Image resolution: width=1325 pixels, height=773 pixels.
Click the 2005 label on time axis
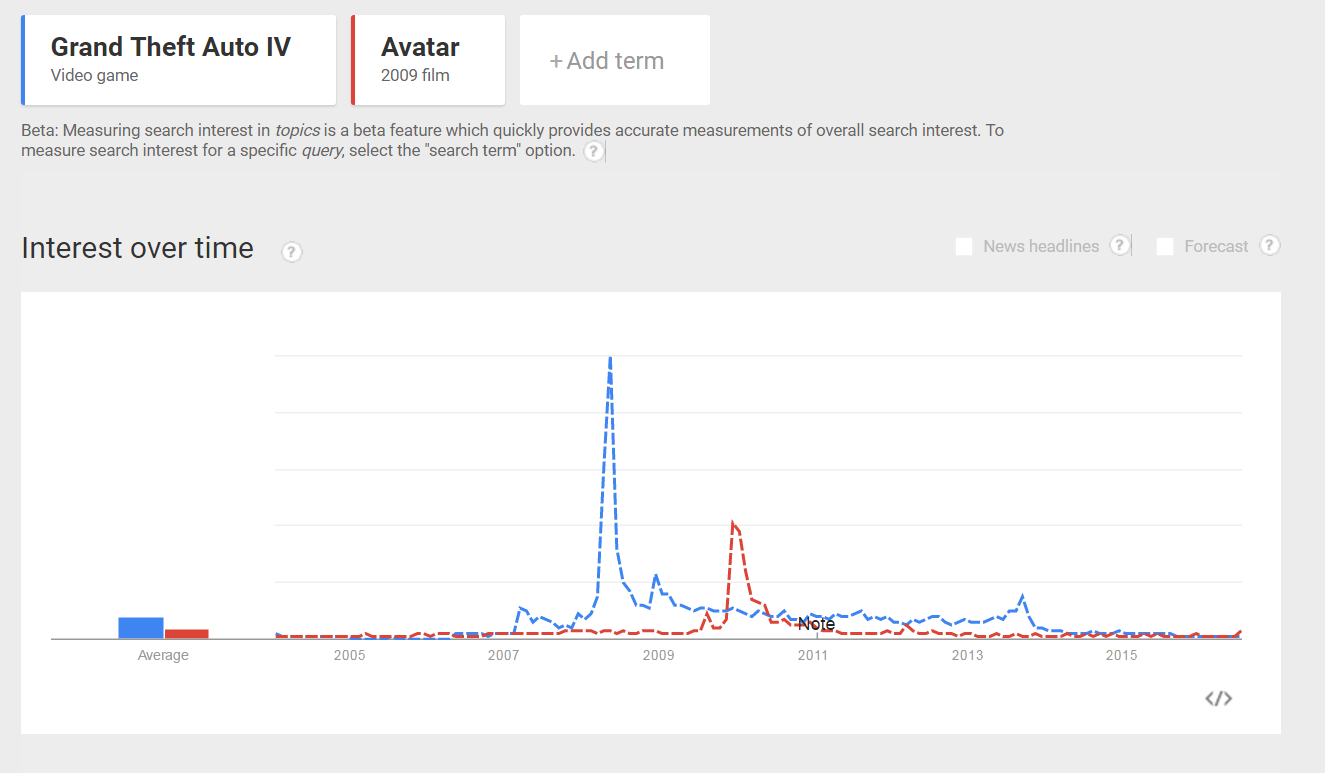[349, 656]
